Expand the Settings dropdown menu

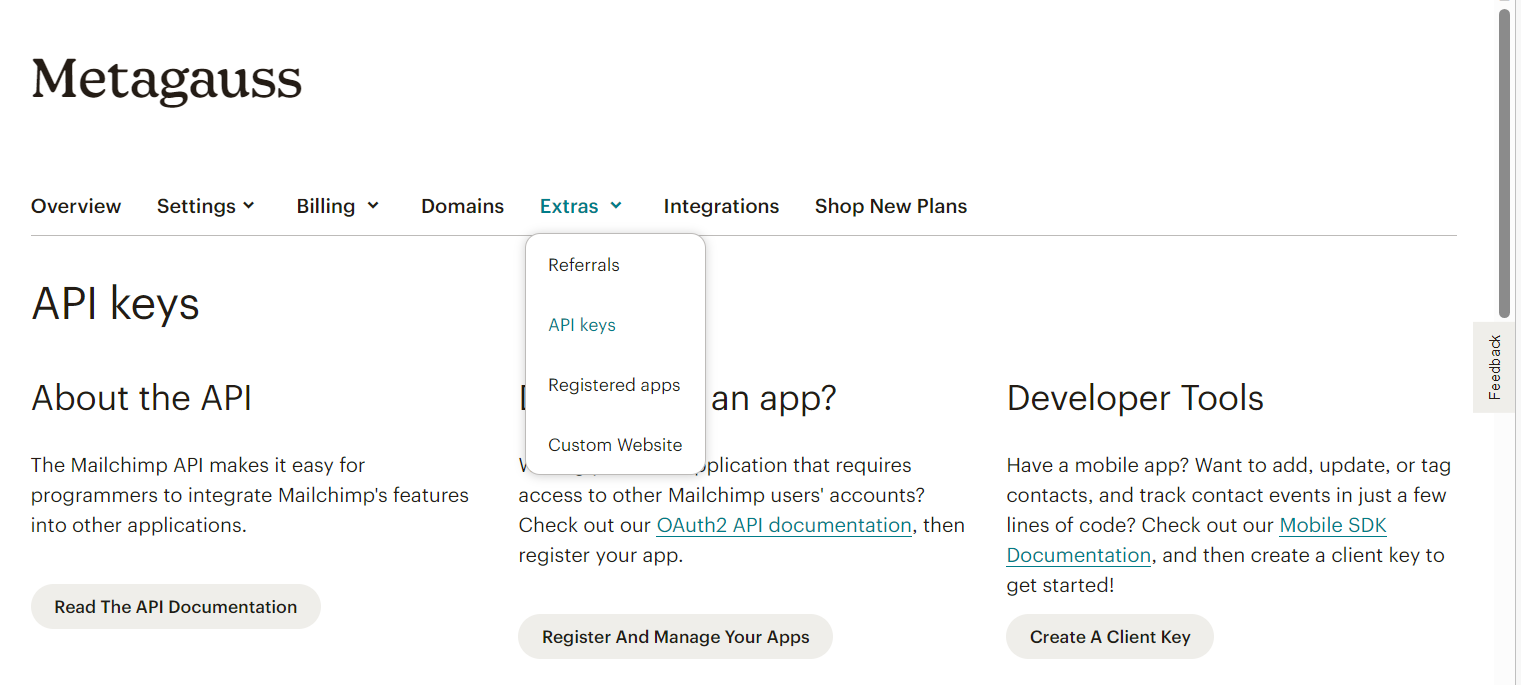click(x=205, y=206)
